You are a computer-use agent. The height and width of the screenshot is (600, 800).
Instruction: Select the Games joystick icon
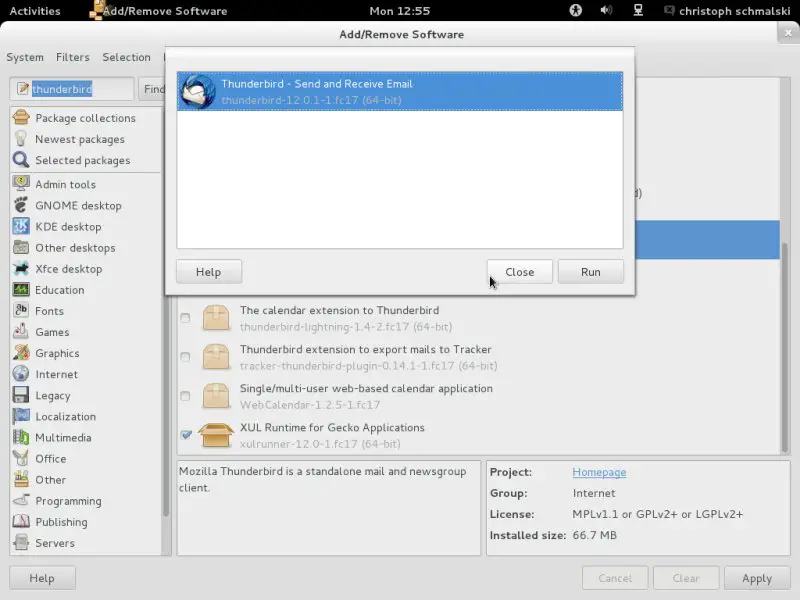tap(21, 332)
